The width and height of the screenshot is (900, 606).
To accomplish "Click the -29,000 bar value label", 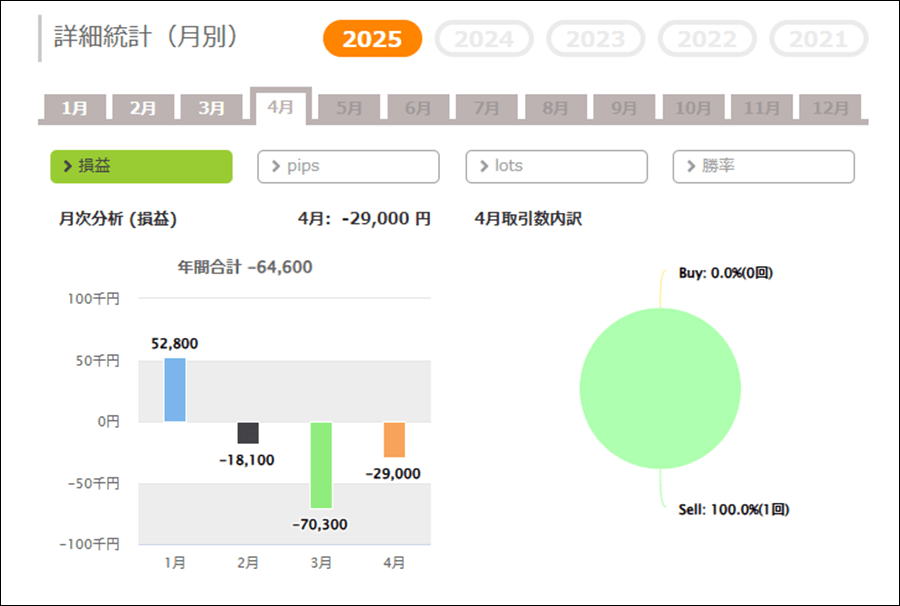I will pyautogui.click(x=393, y=474).
